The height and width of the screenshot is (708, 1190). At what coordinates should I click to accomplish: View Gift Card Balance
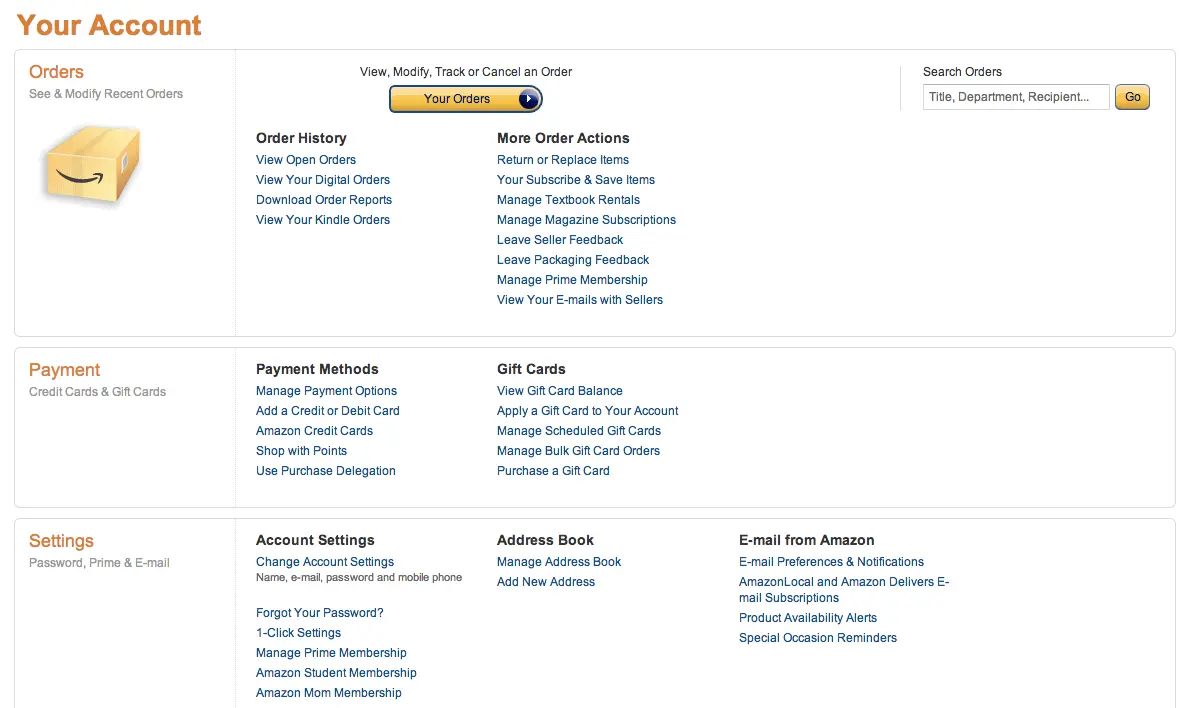[559, 390]
